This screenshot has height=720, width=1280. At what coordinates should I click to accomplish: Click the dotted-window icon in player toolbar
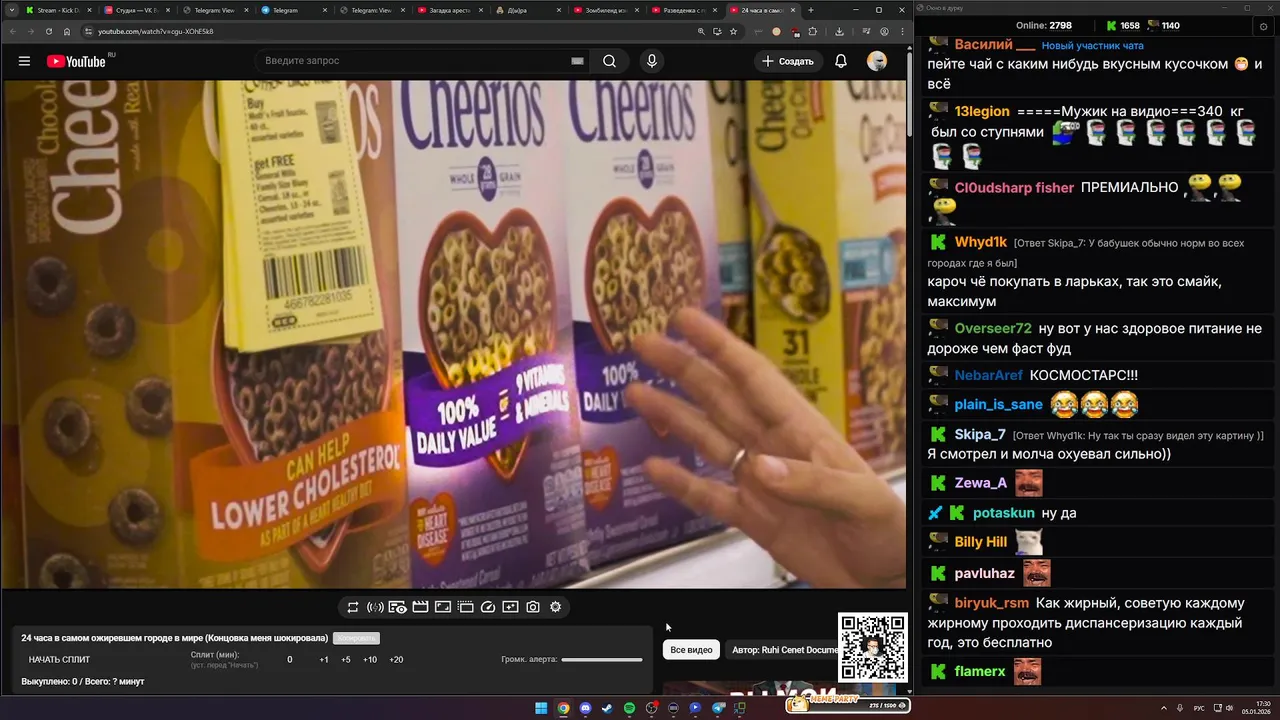[465, 607]
